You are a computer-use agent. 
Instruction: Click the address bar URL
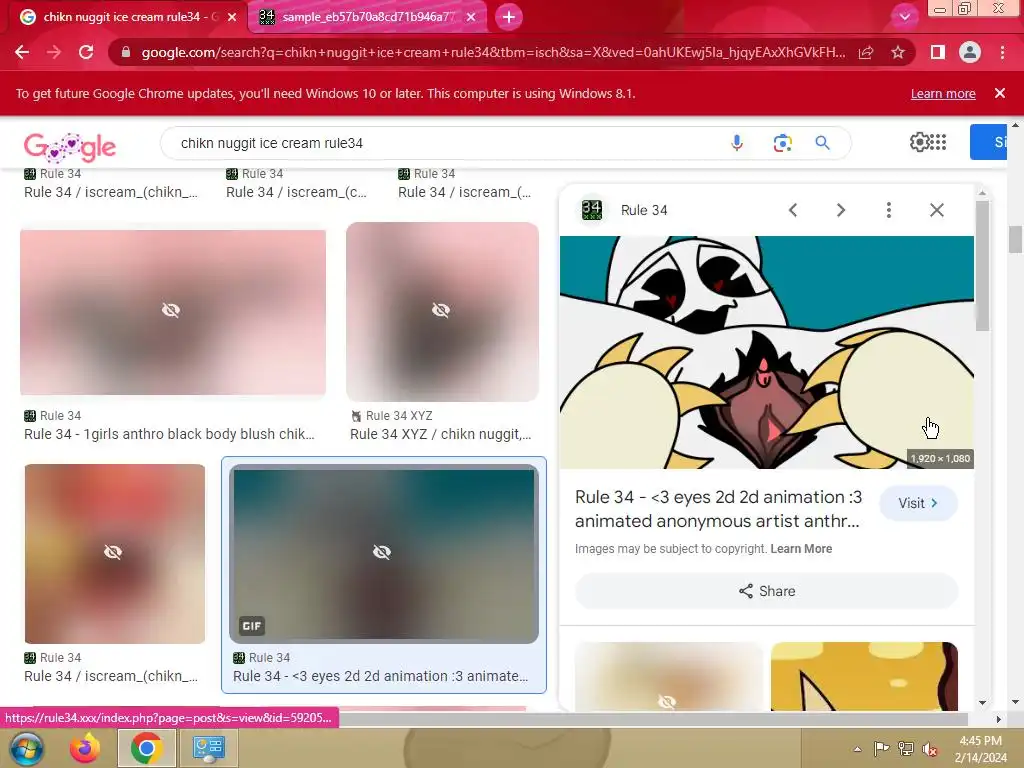pyautogui.click(x=493, y=52)
